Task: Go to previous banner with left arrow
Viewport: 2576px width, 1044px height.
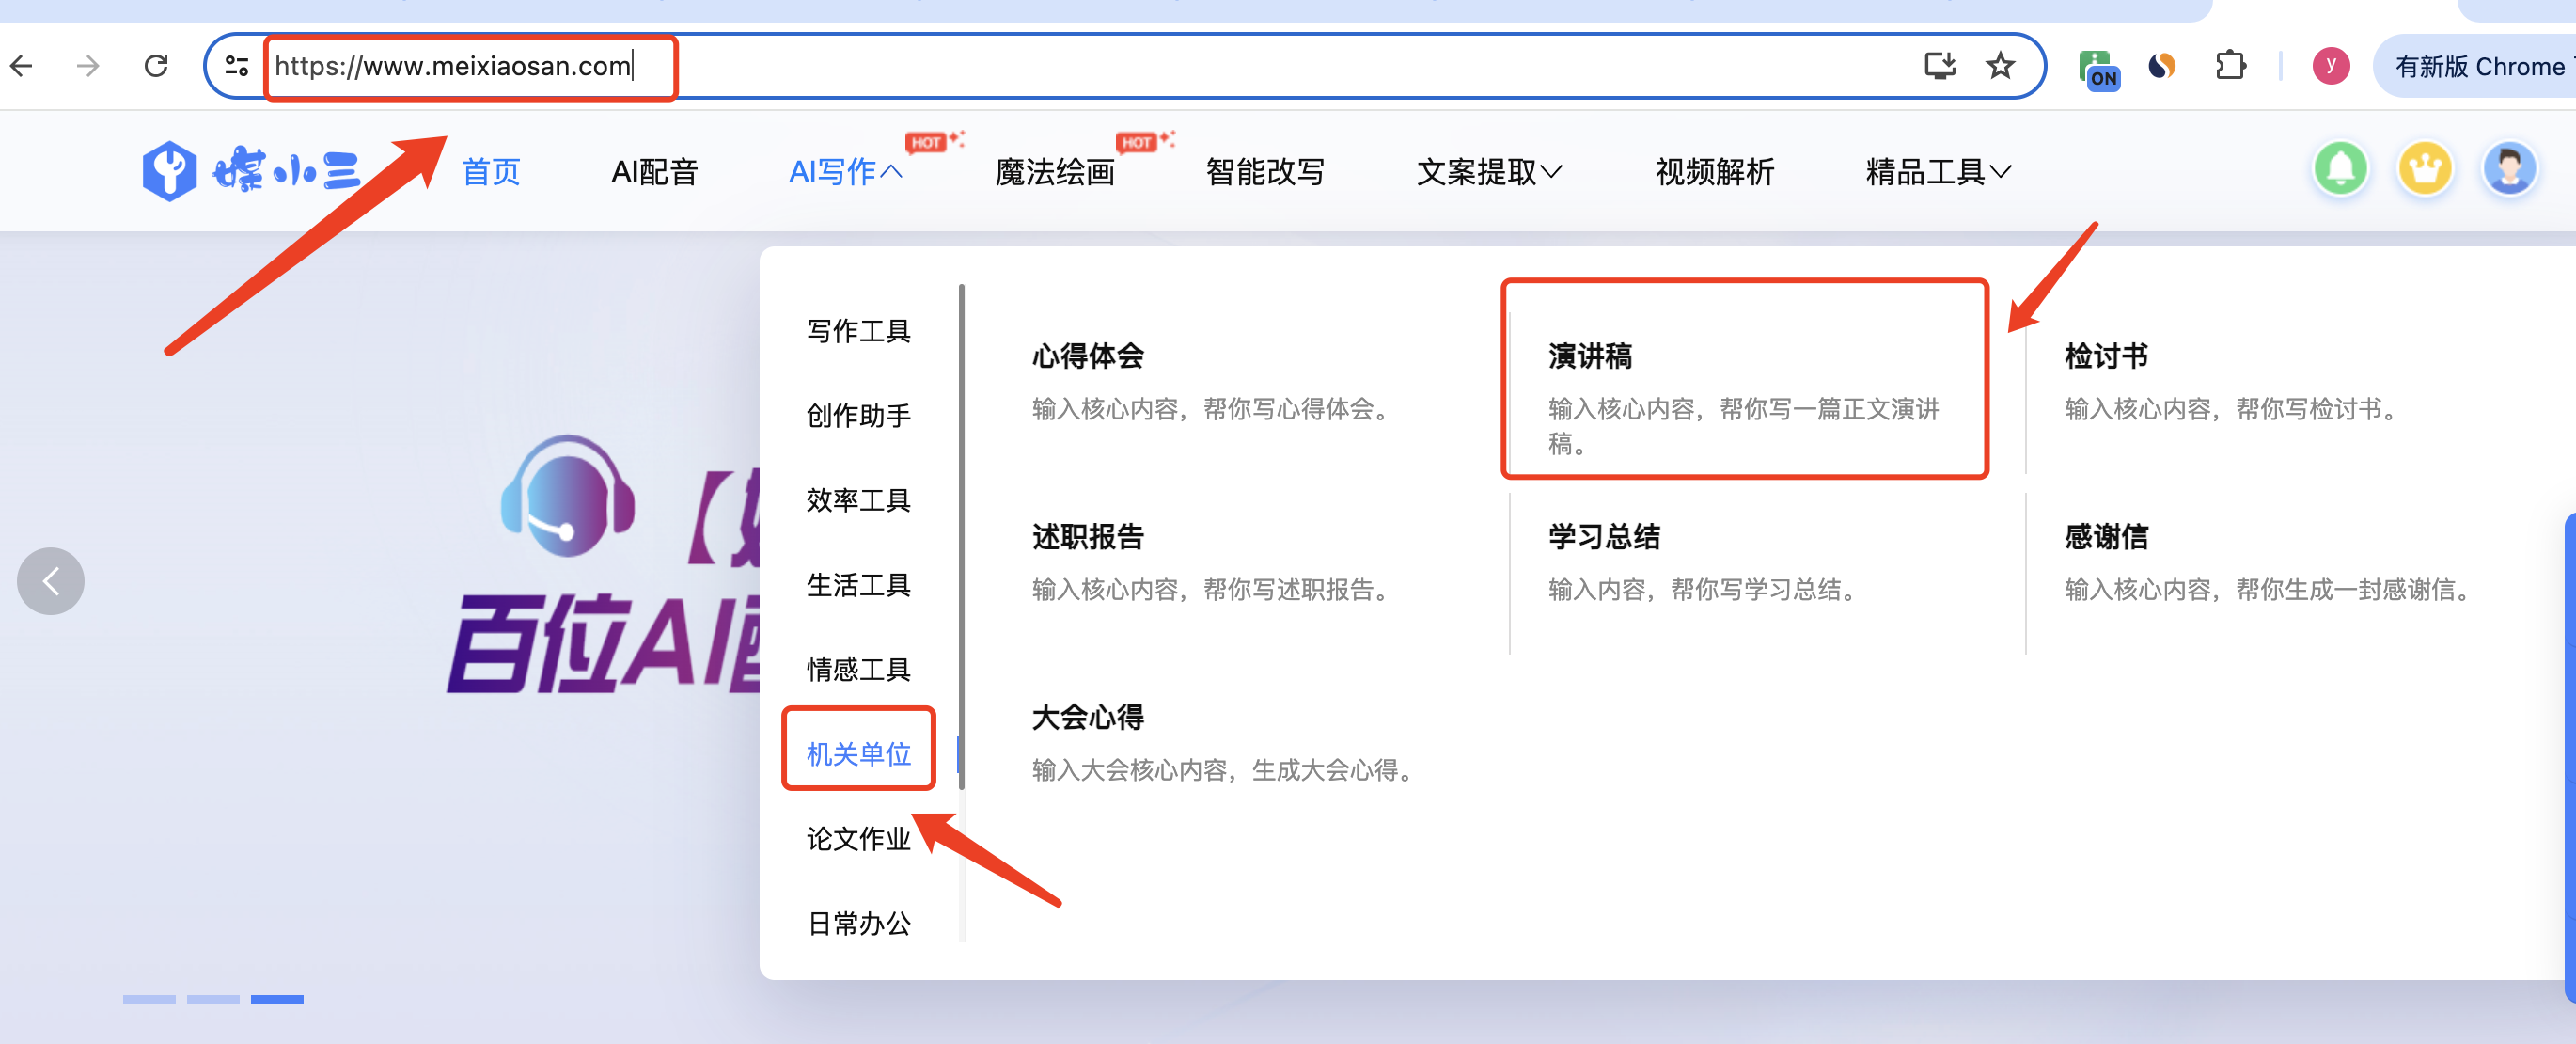Action: (51, 581)
